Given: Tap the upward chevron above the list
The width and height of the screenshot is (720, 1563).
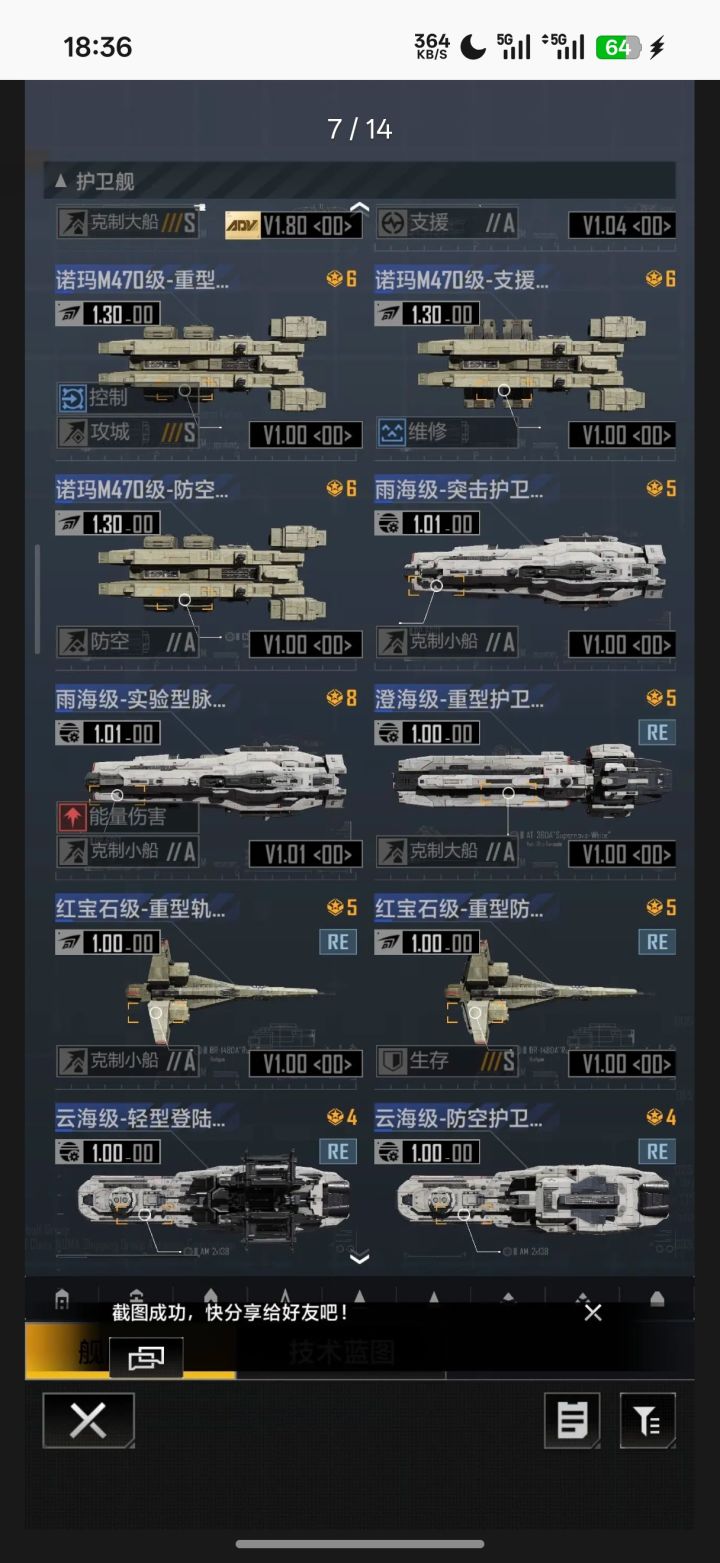Looking at the screenshot, I should pyautogui.click(x=360, y=207).
